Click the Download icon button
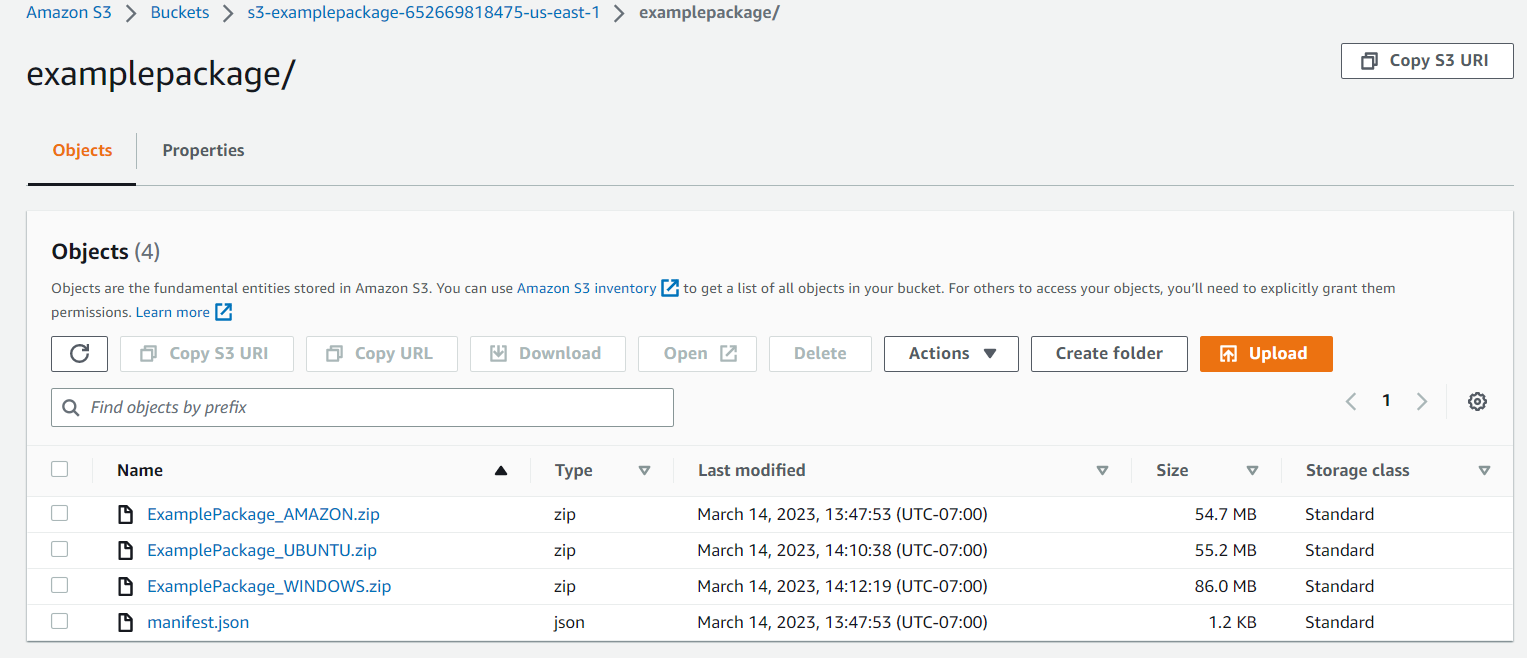 click(x=500, y=353)
